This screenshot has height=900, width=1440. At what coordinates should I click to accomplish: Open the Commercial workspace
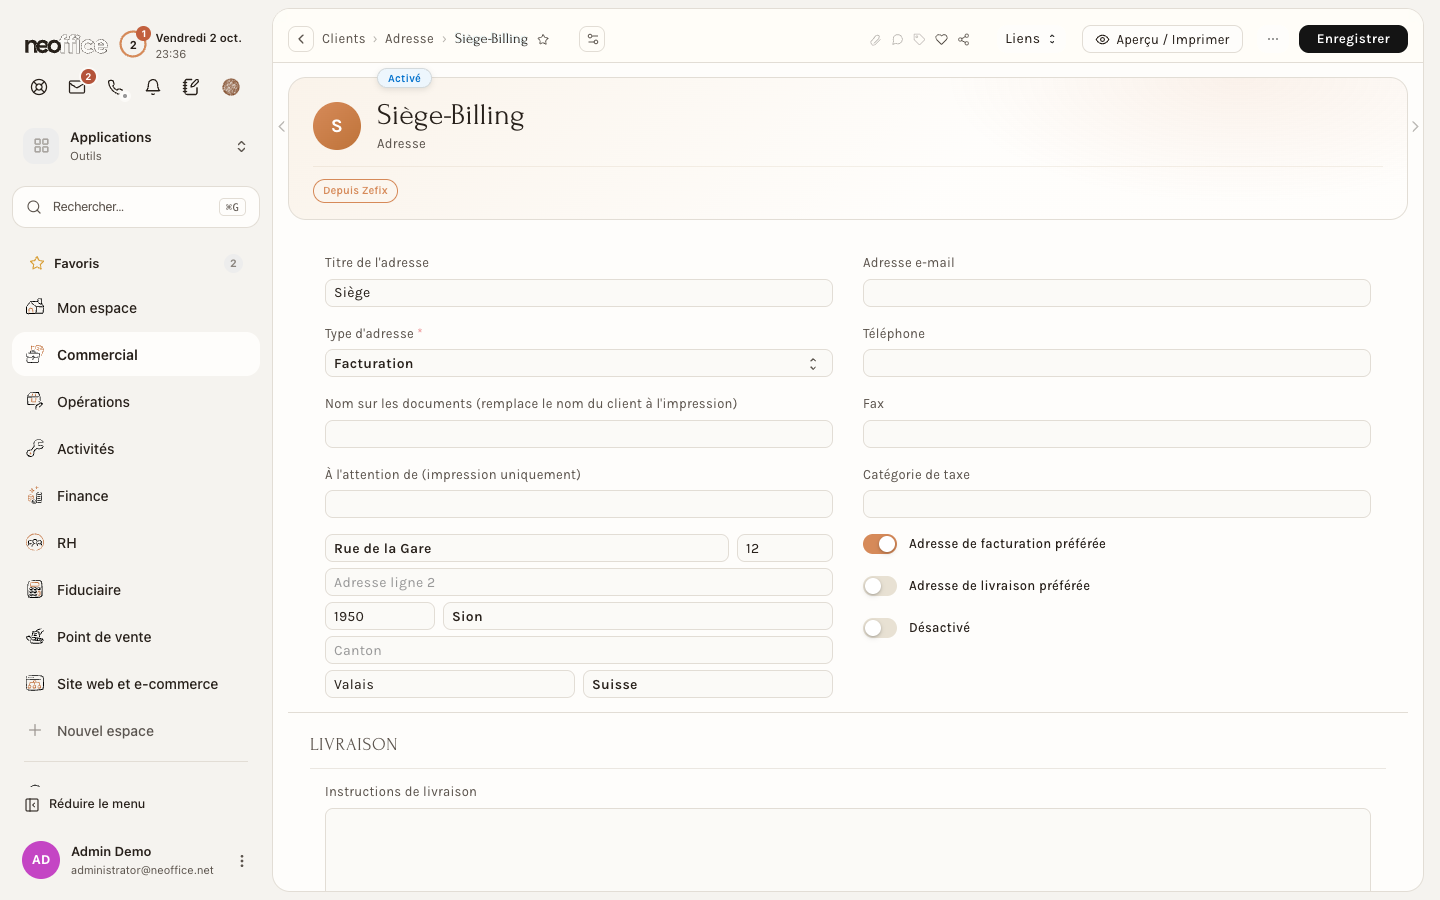click(x=136, y=354)
